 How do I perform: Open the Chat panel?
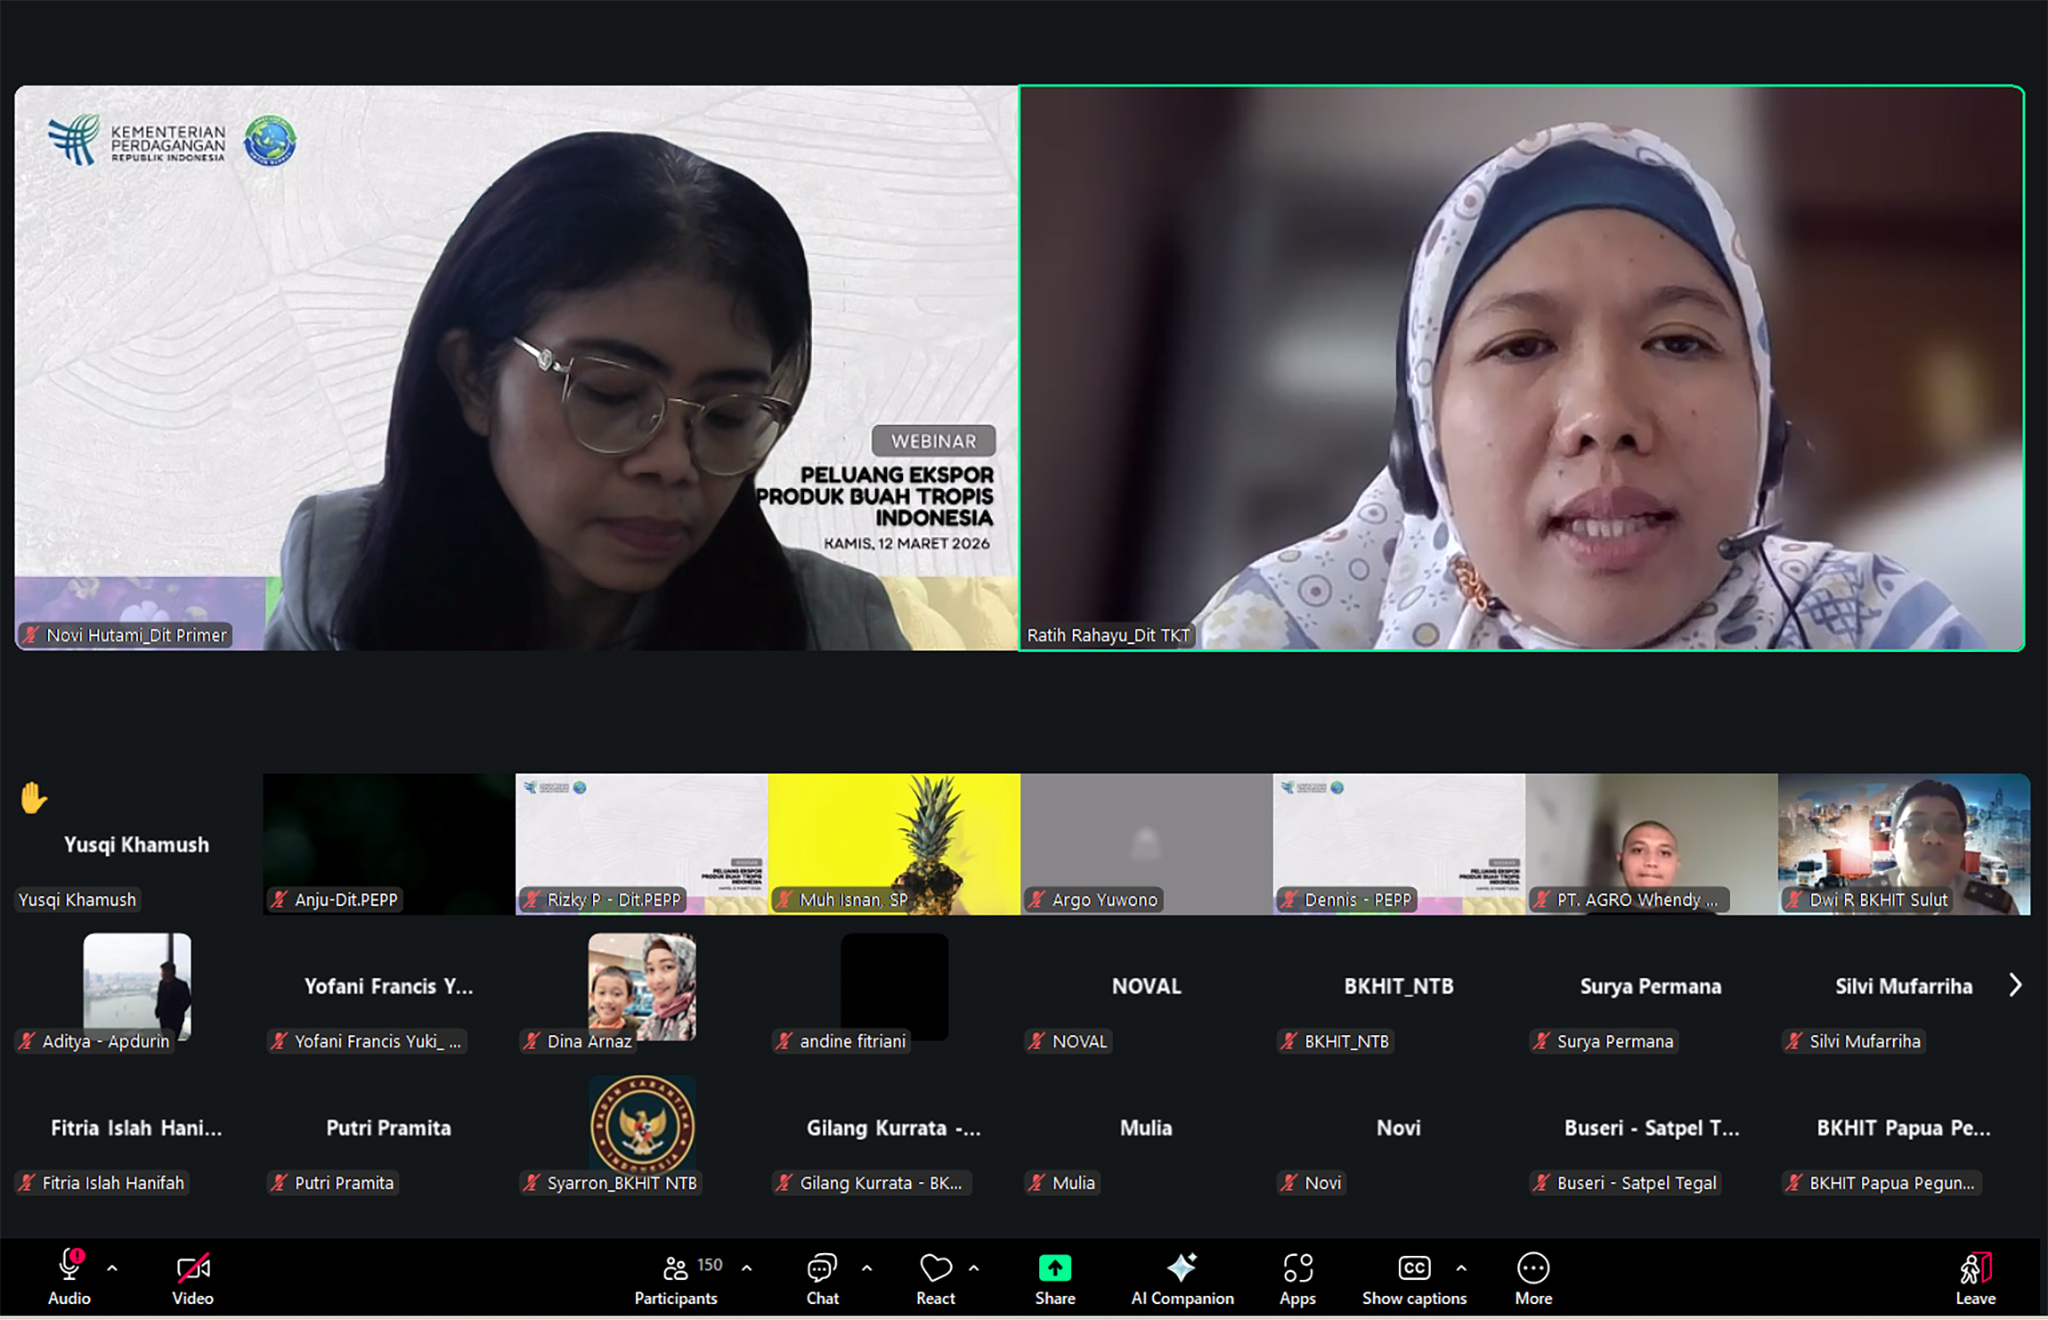[822, 1268]
